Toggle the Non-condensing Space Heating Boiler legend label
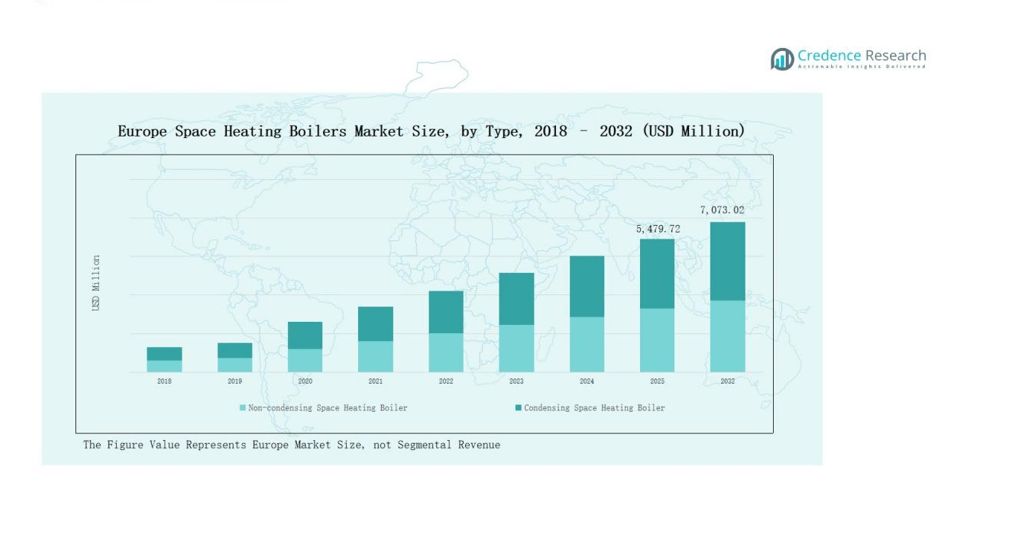Viewport: 1022px width, 548px height. [327, 408]
